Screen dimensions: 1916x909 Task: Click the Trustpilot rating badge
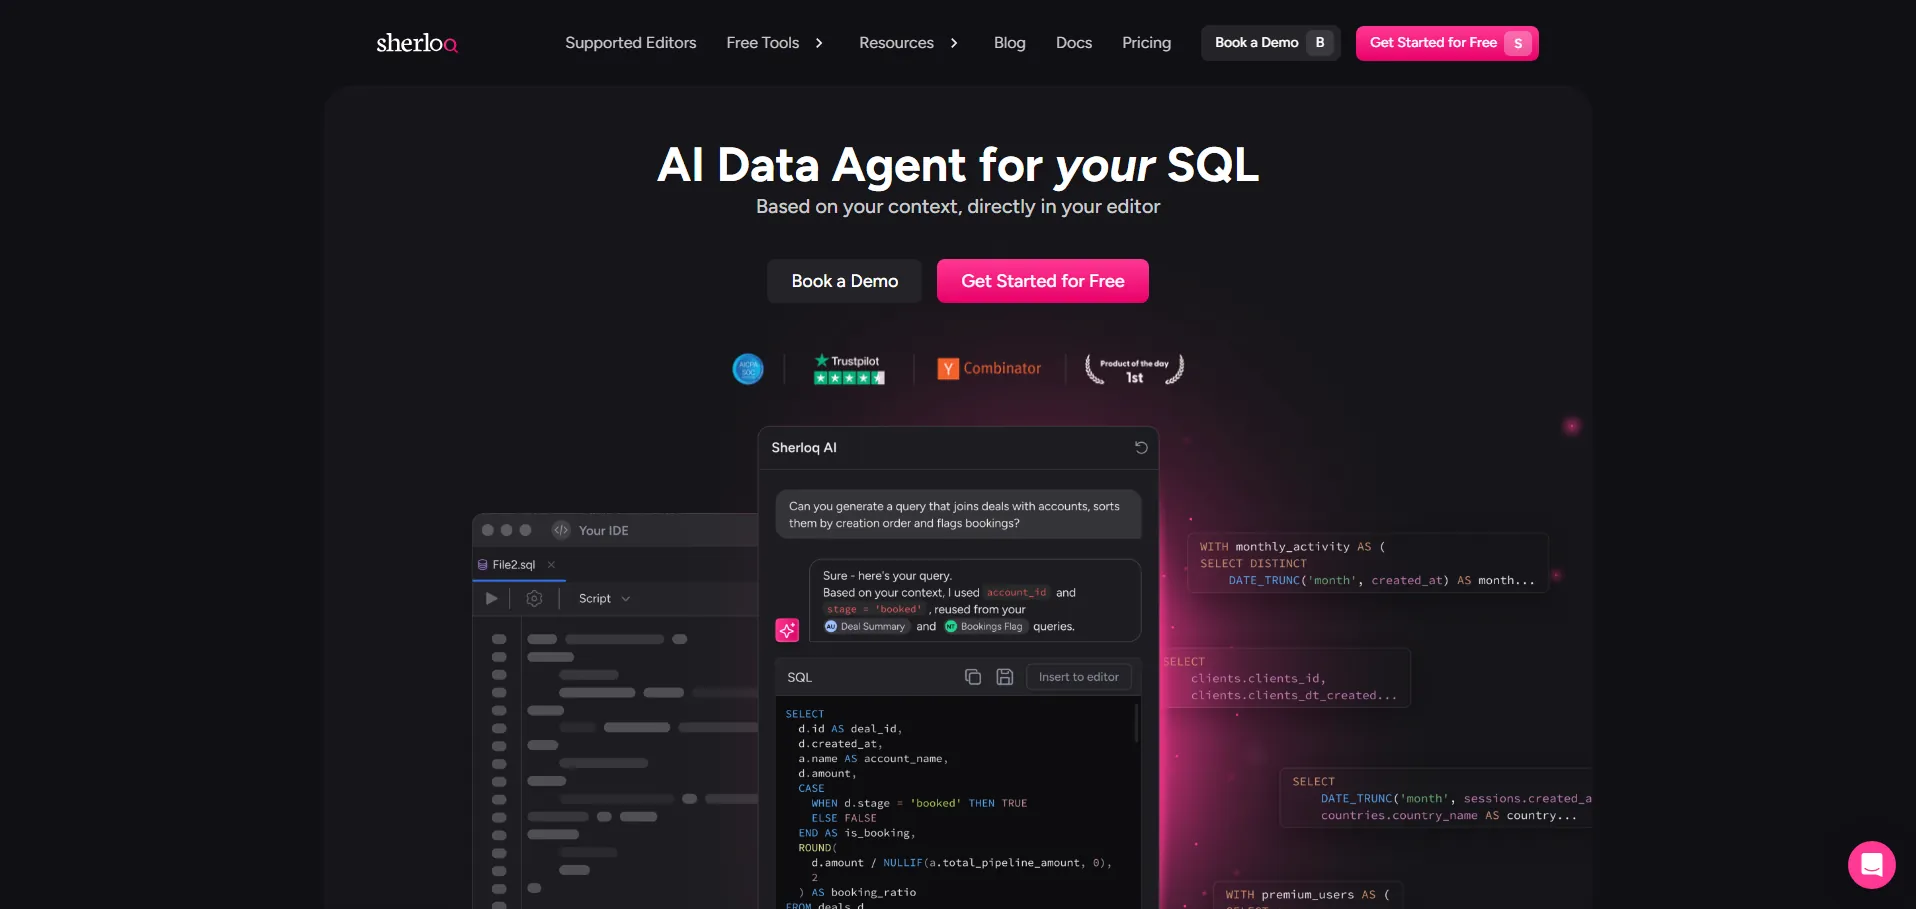point(848,369)
